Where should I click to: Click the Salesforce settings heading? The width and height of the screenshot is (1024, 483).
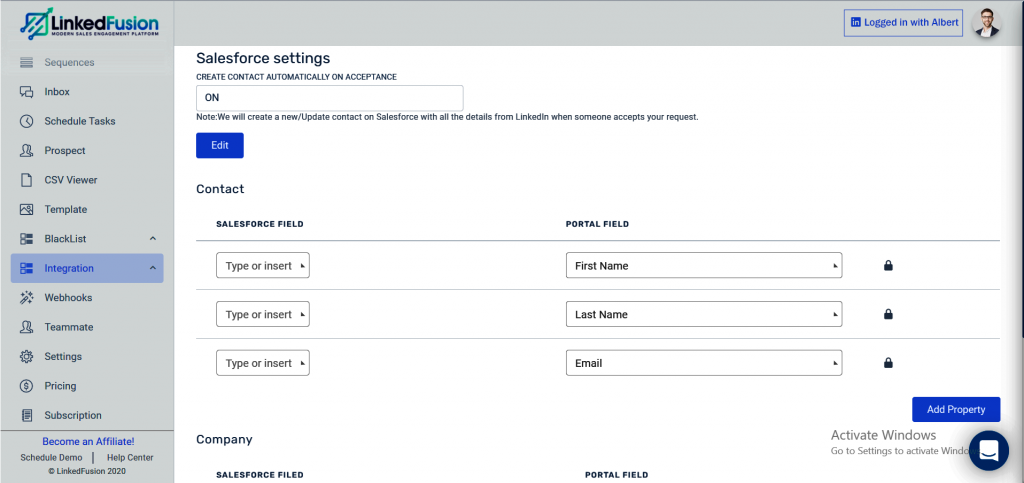pyautogui.click(x=263, y=58)
